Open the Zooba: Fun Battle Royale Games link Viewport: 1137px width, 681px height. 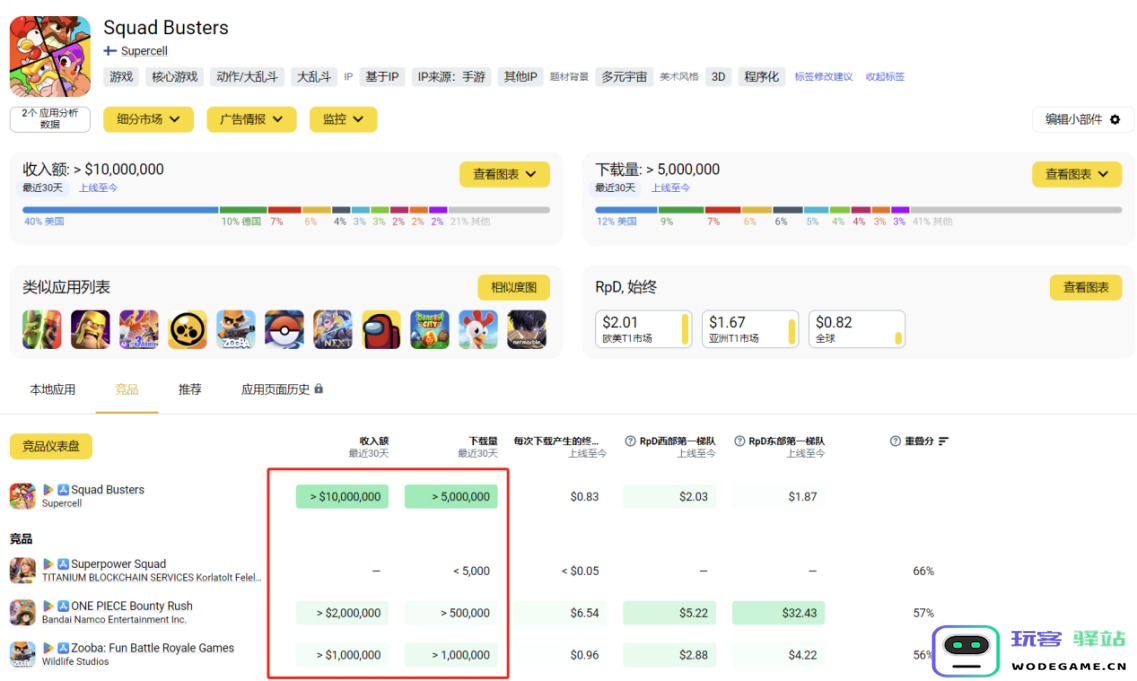[152, 648]
